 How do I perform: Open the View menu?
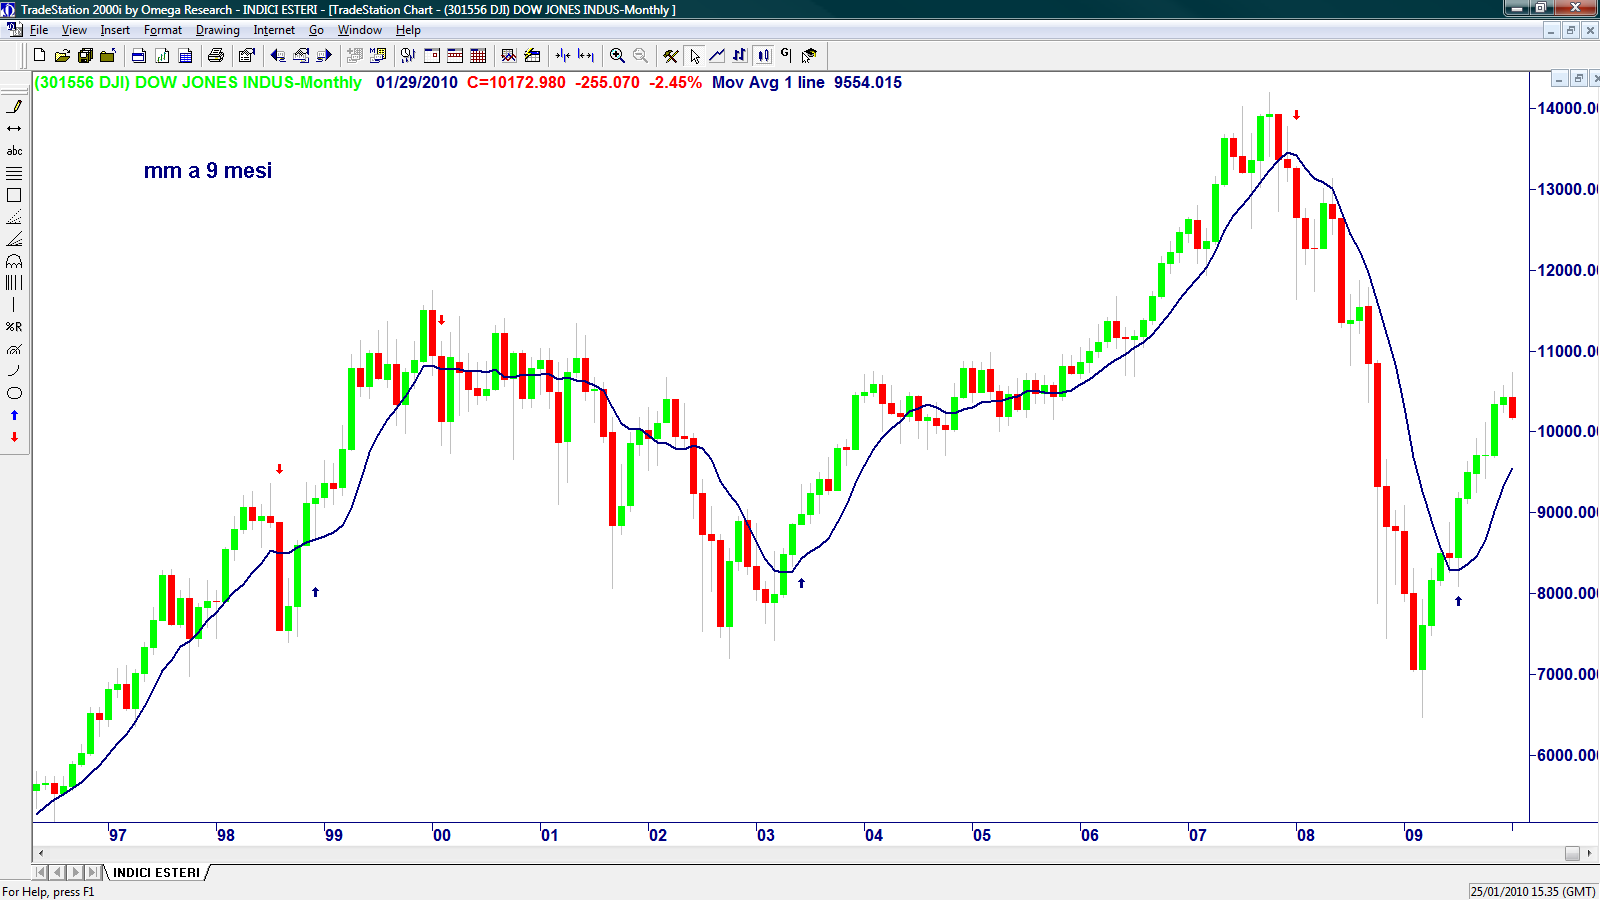[74, 30]
